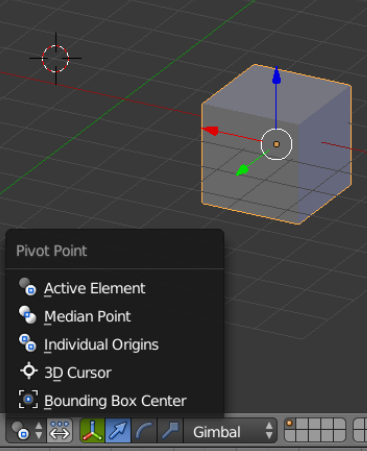
Task: Choose Bounding Box Center pivot
Action: coord(115,400)
